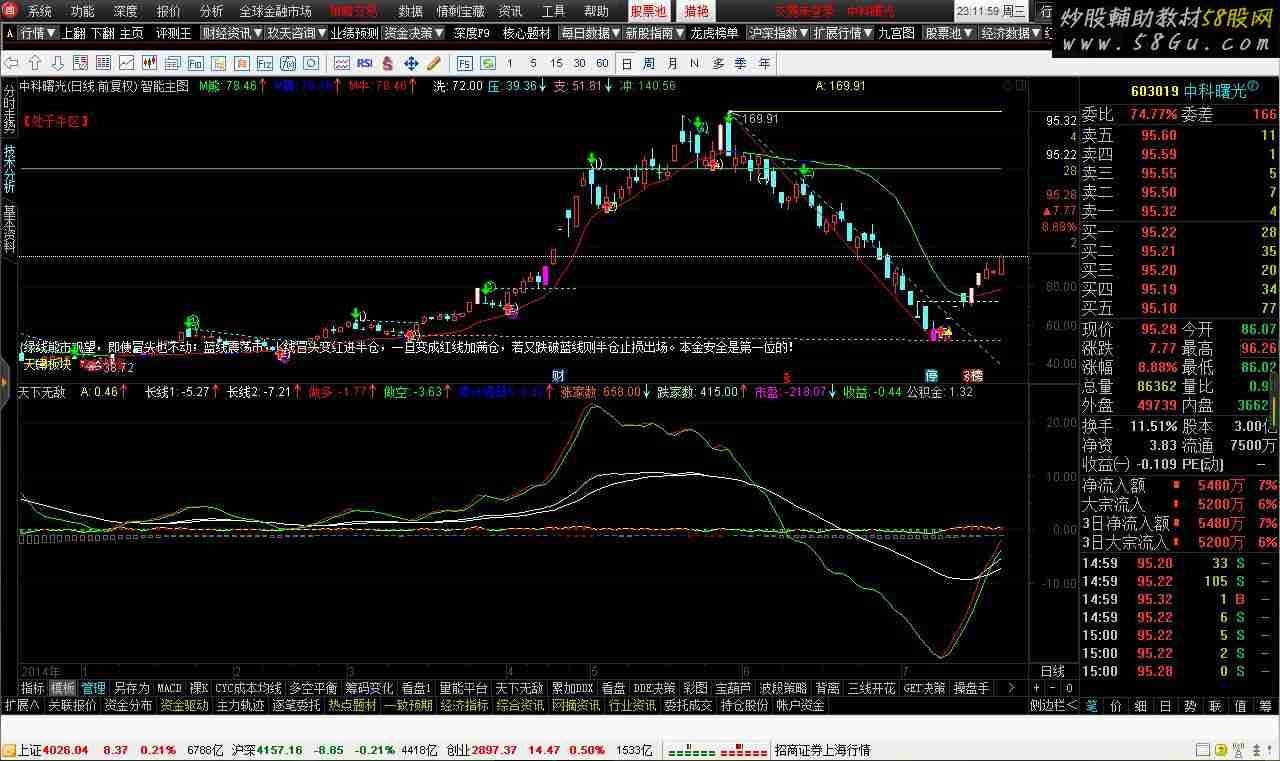Click the F10 info icon
1280x761 pixels.
195,62
